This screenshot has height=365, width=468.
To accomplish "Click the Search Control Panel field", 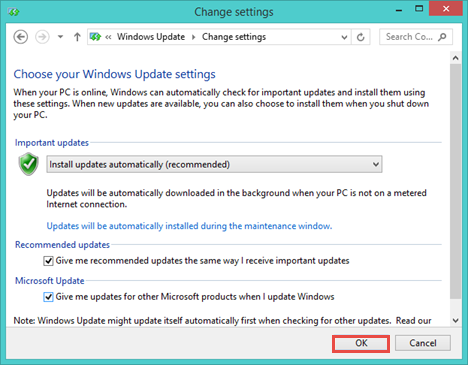I will click(x=416, y=37).
